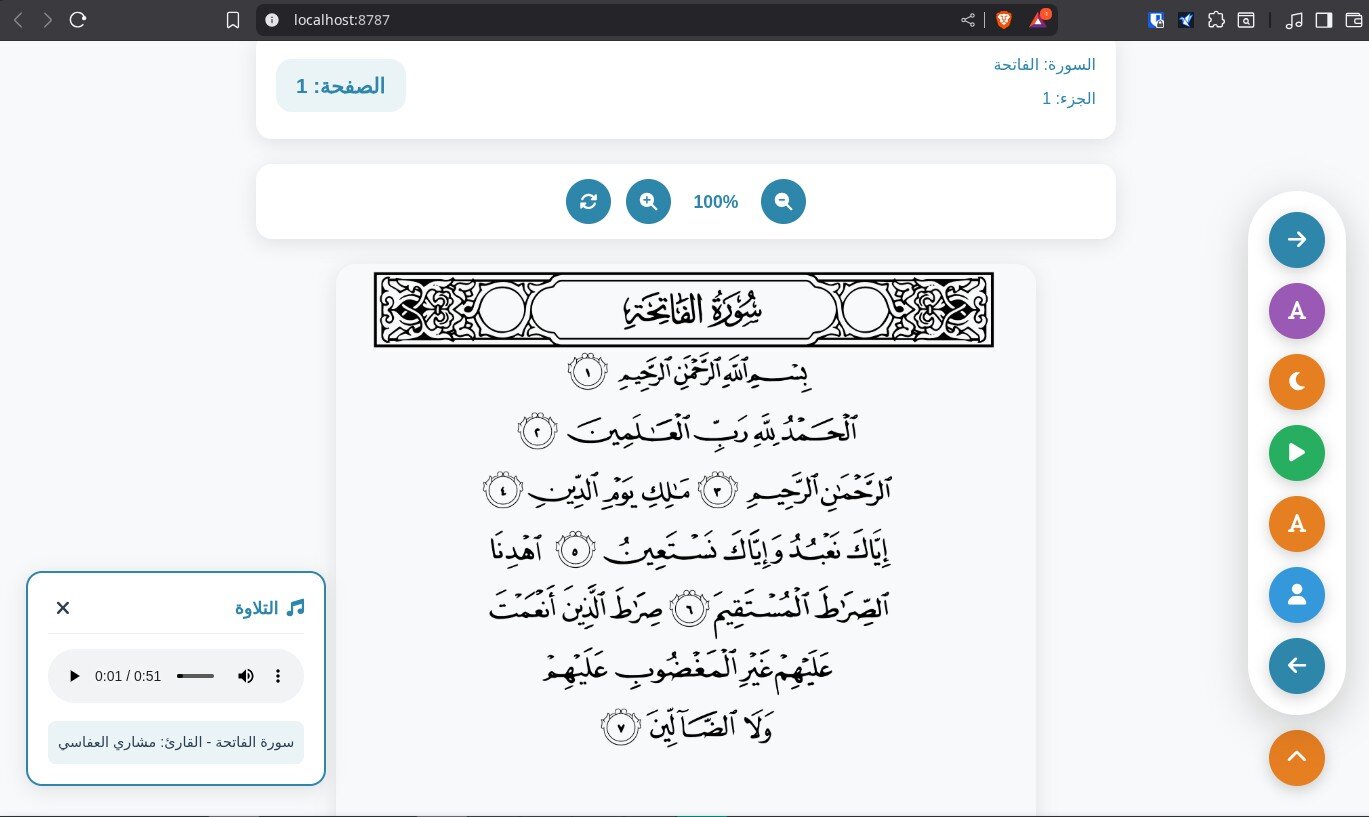Open the Brave Shields lion icon
The image size is (1369, 817).
click(x=1003, y=20)
